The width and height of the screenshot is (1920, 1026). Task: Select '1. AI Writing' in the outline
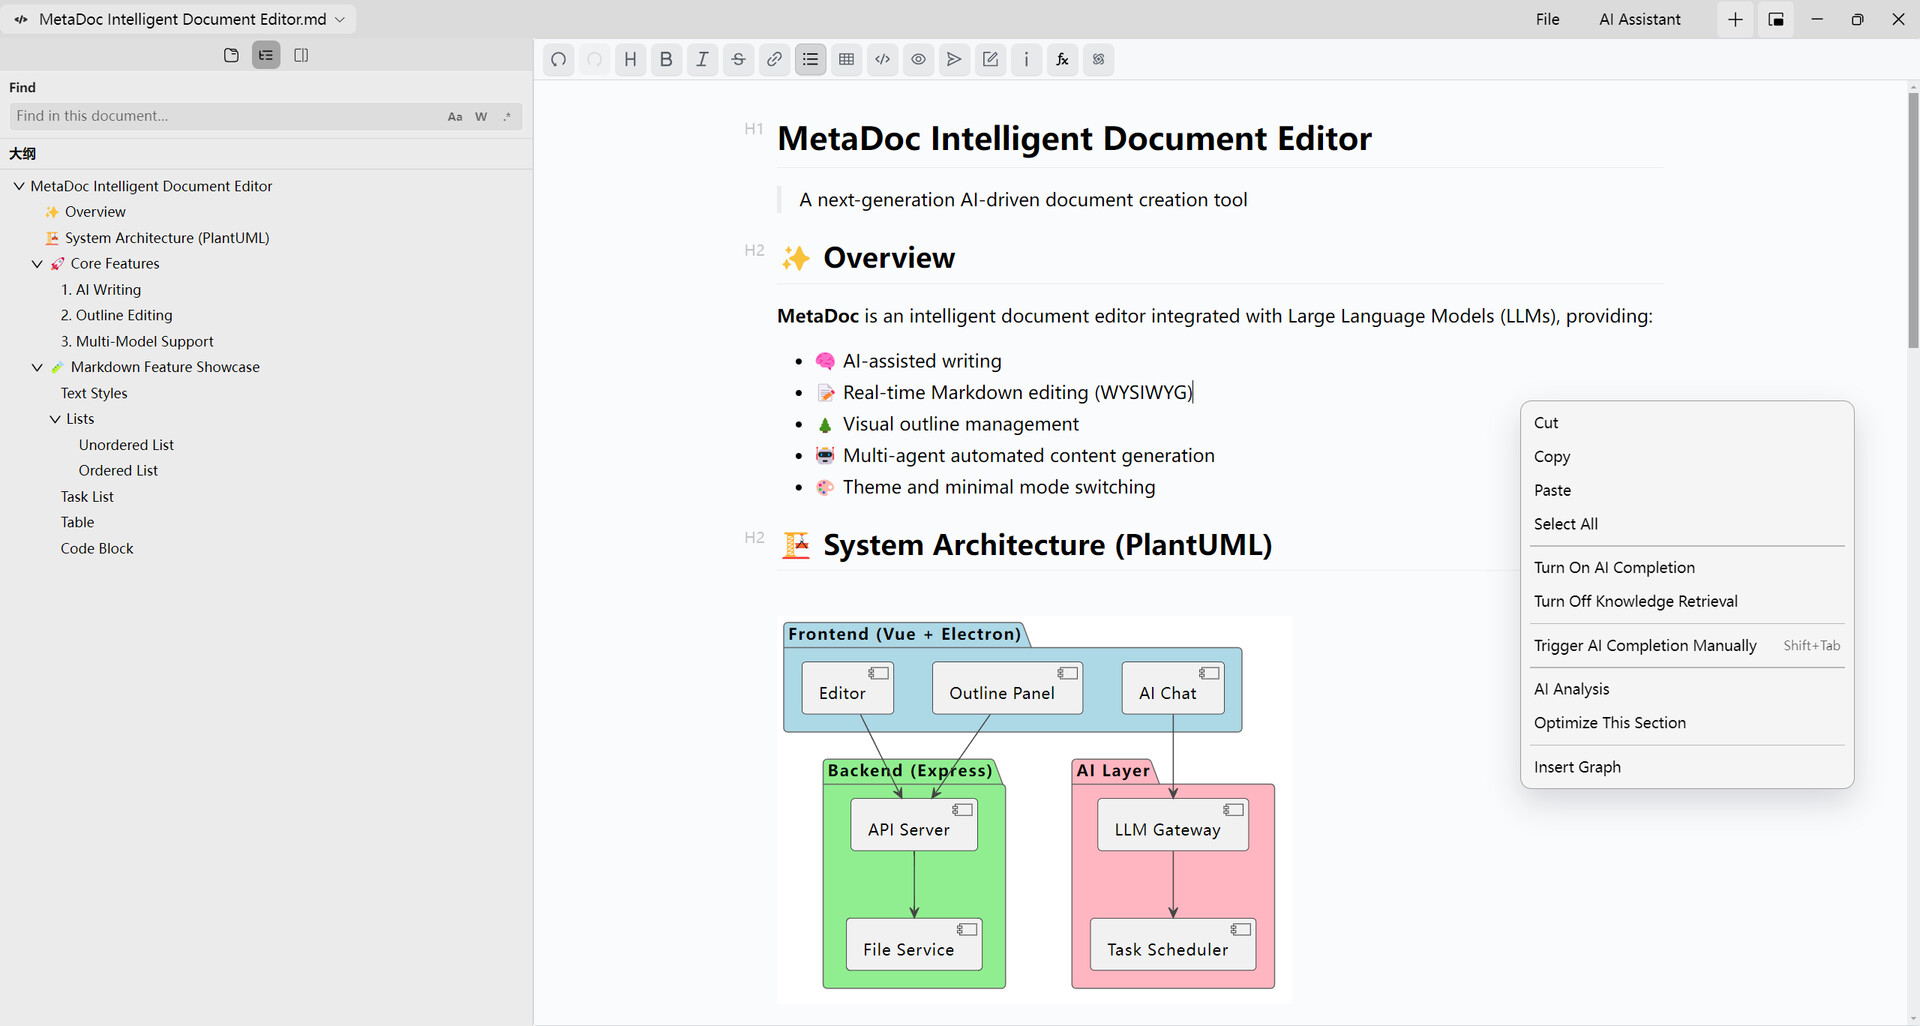[x=101, y=290]
